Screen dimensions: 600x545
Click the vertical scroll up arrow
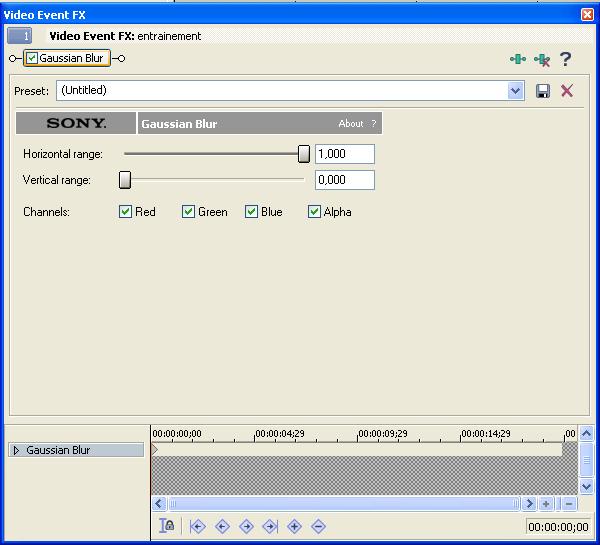(587, 434)
